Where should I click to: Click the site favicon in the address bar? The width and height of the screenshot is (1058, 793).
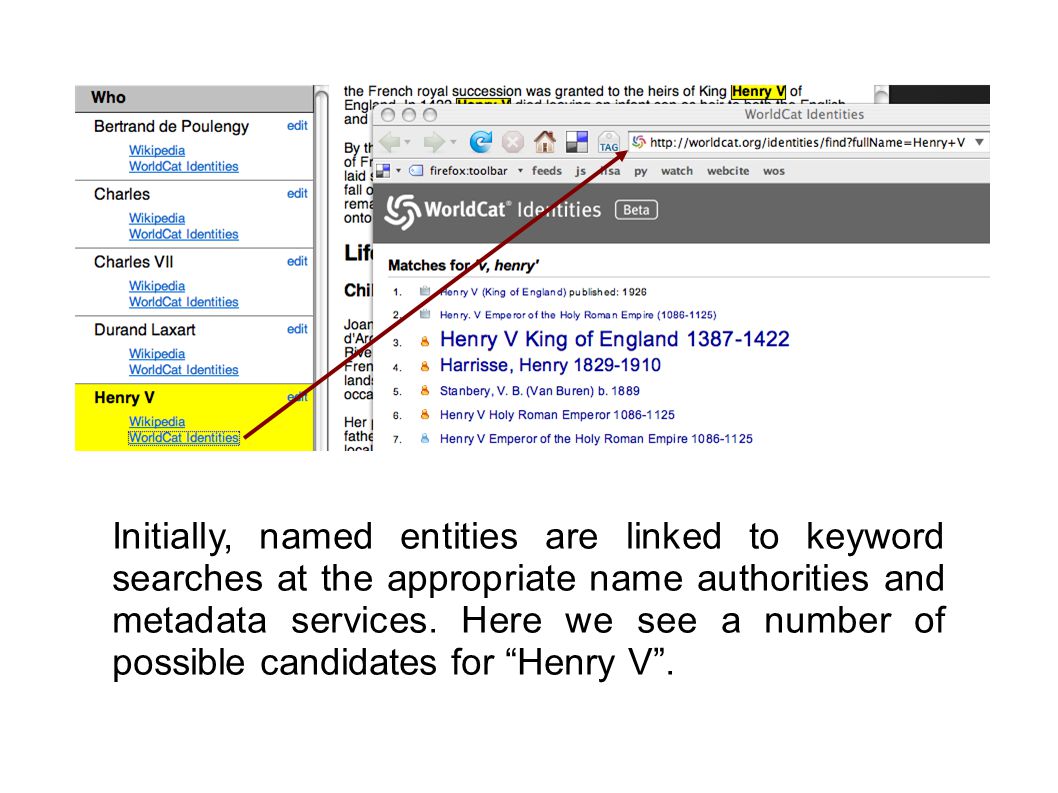[638, 142]
